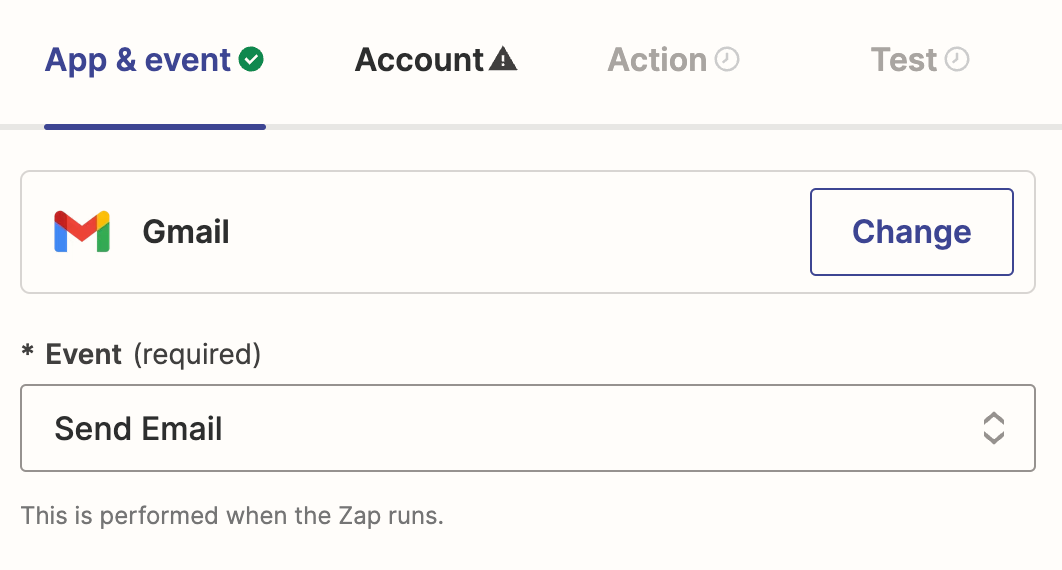
Task: Switch to the Account tab
Action: tap(420, 61)
